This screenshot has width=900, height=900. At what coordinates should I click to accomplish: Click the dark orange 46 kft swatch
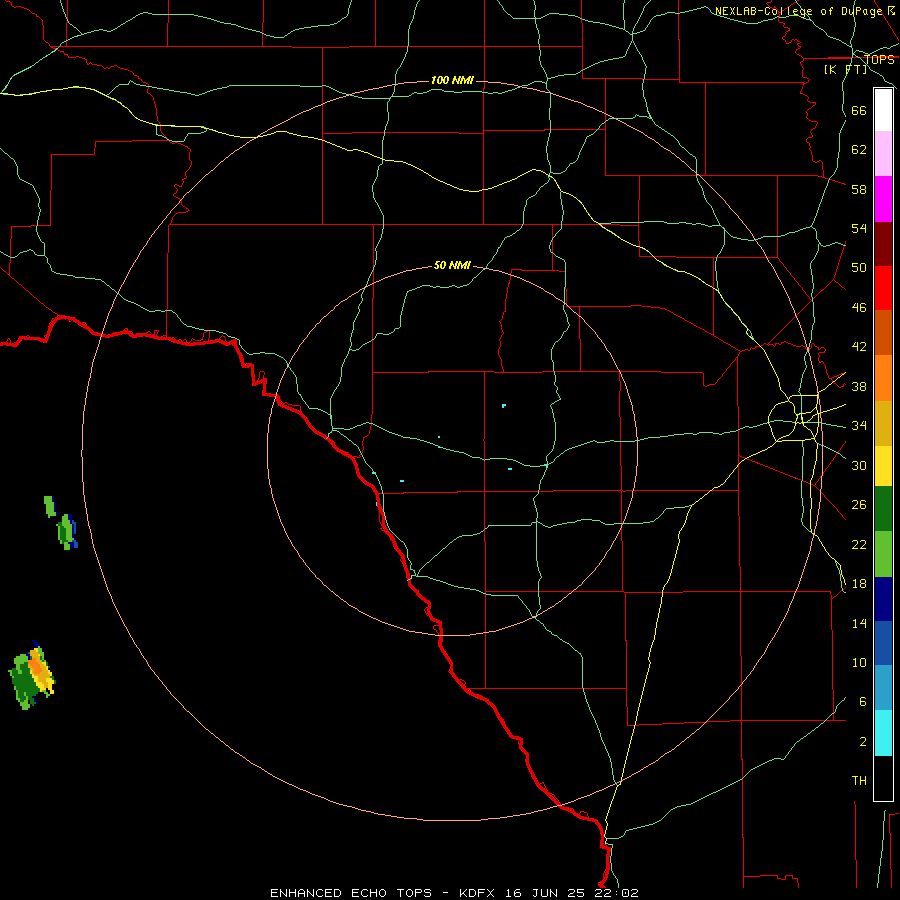point(883,332)
